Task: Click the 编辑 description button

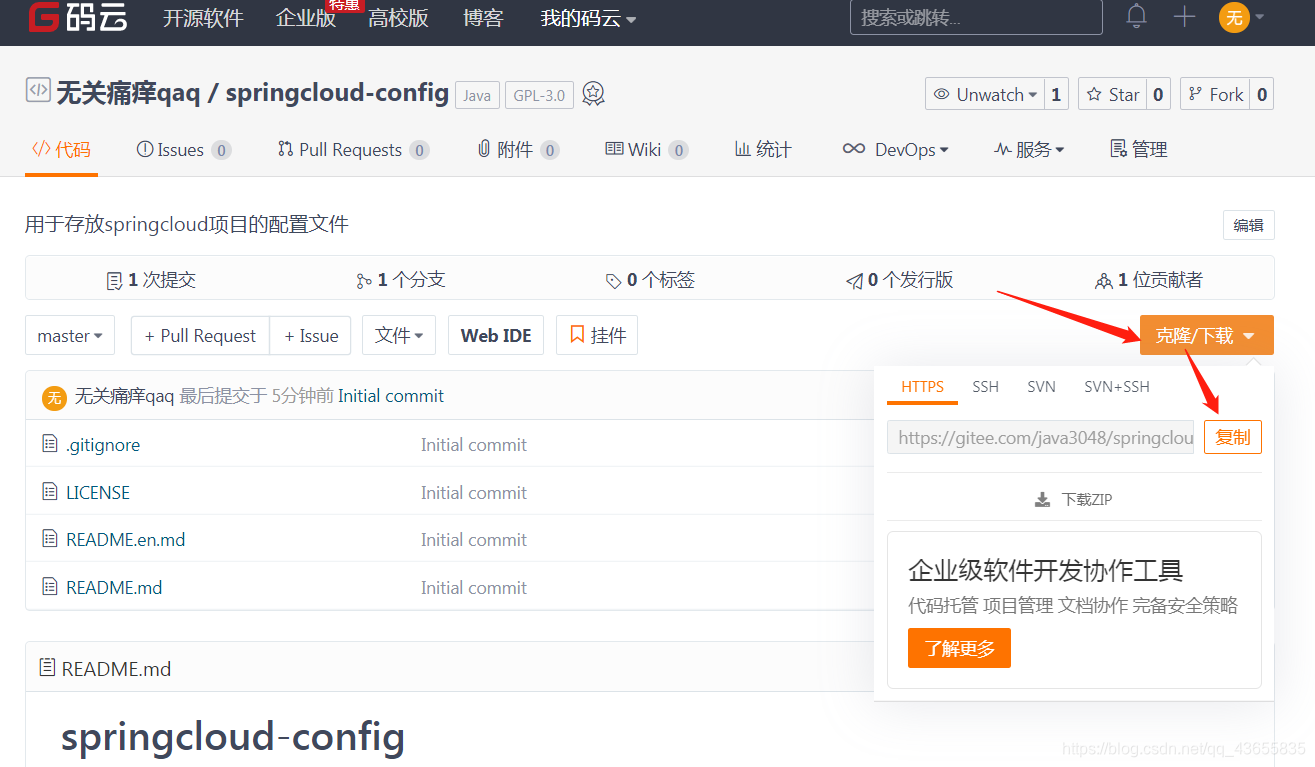Action: click(1248, 225)
